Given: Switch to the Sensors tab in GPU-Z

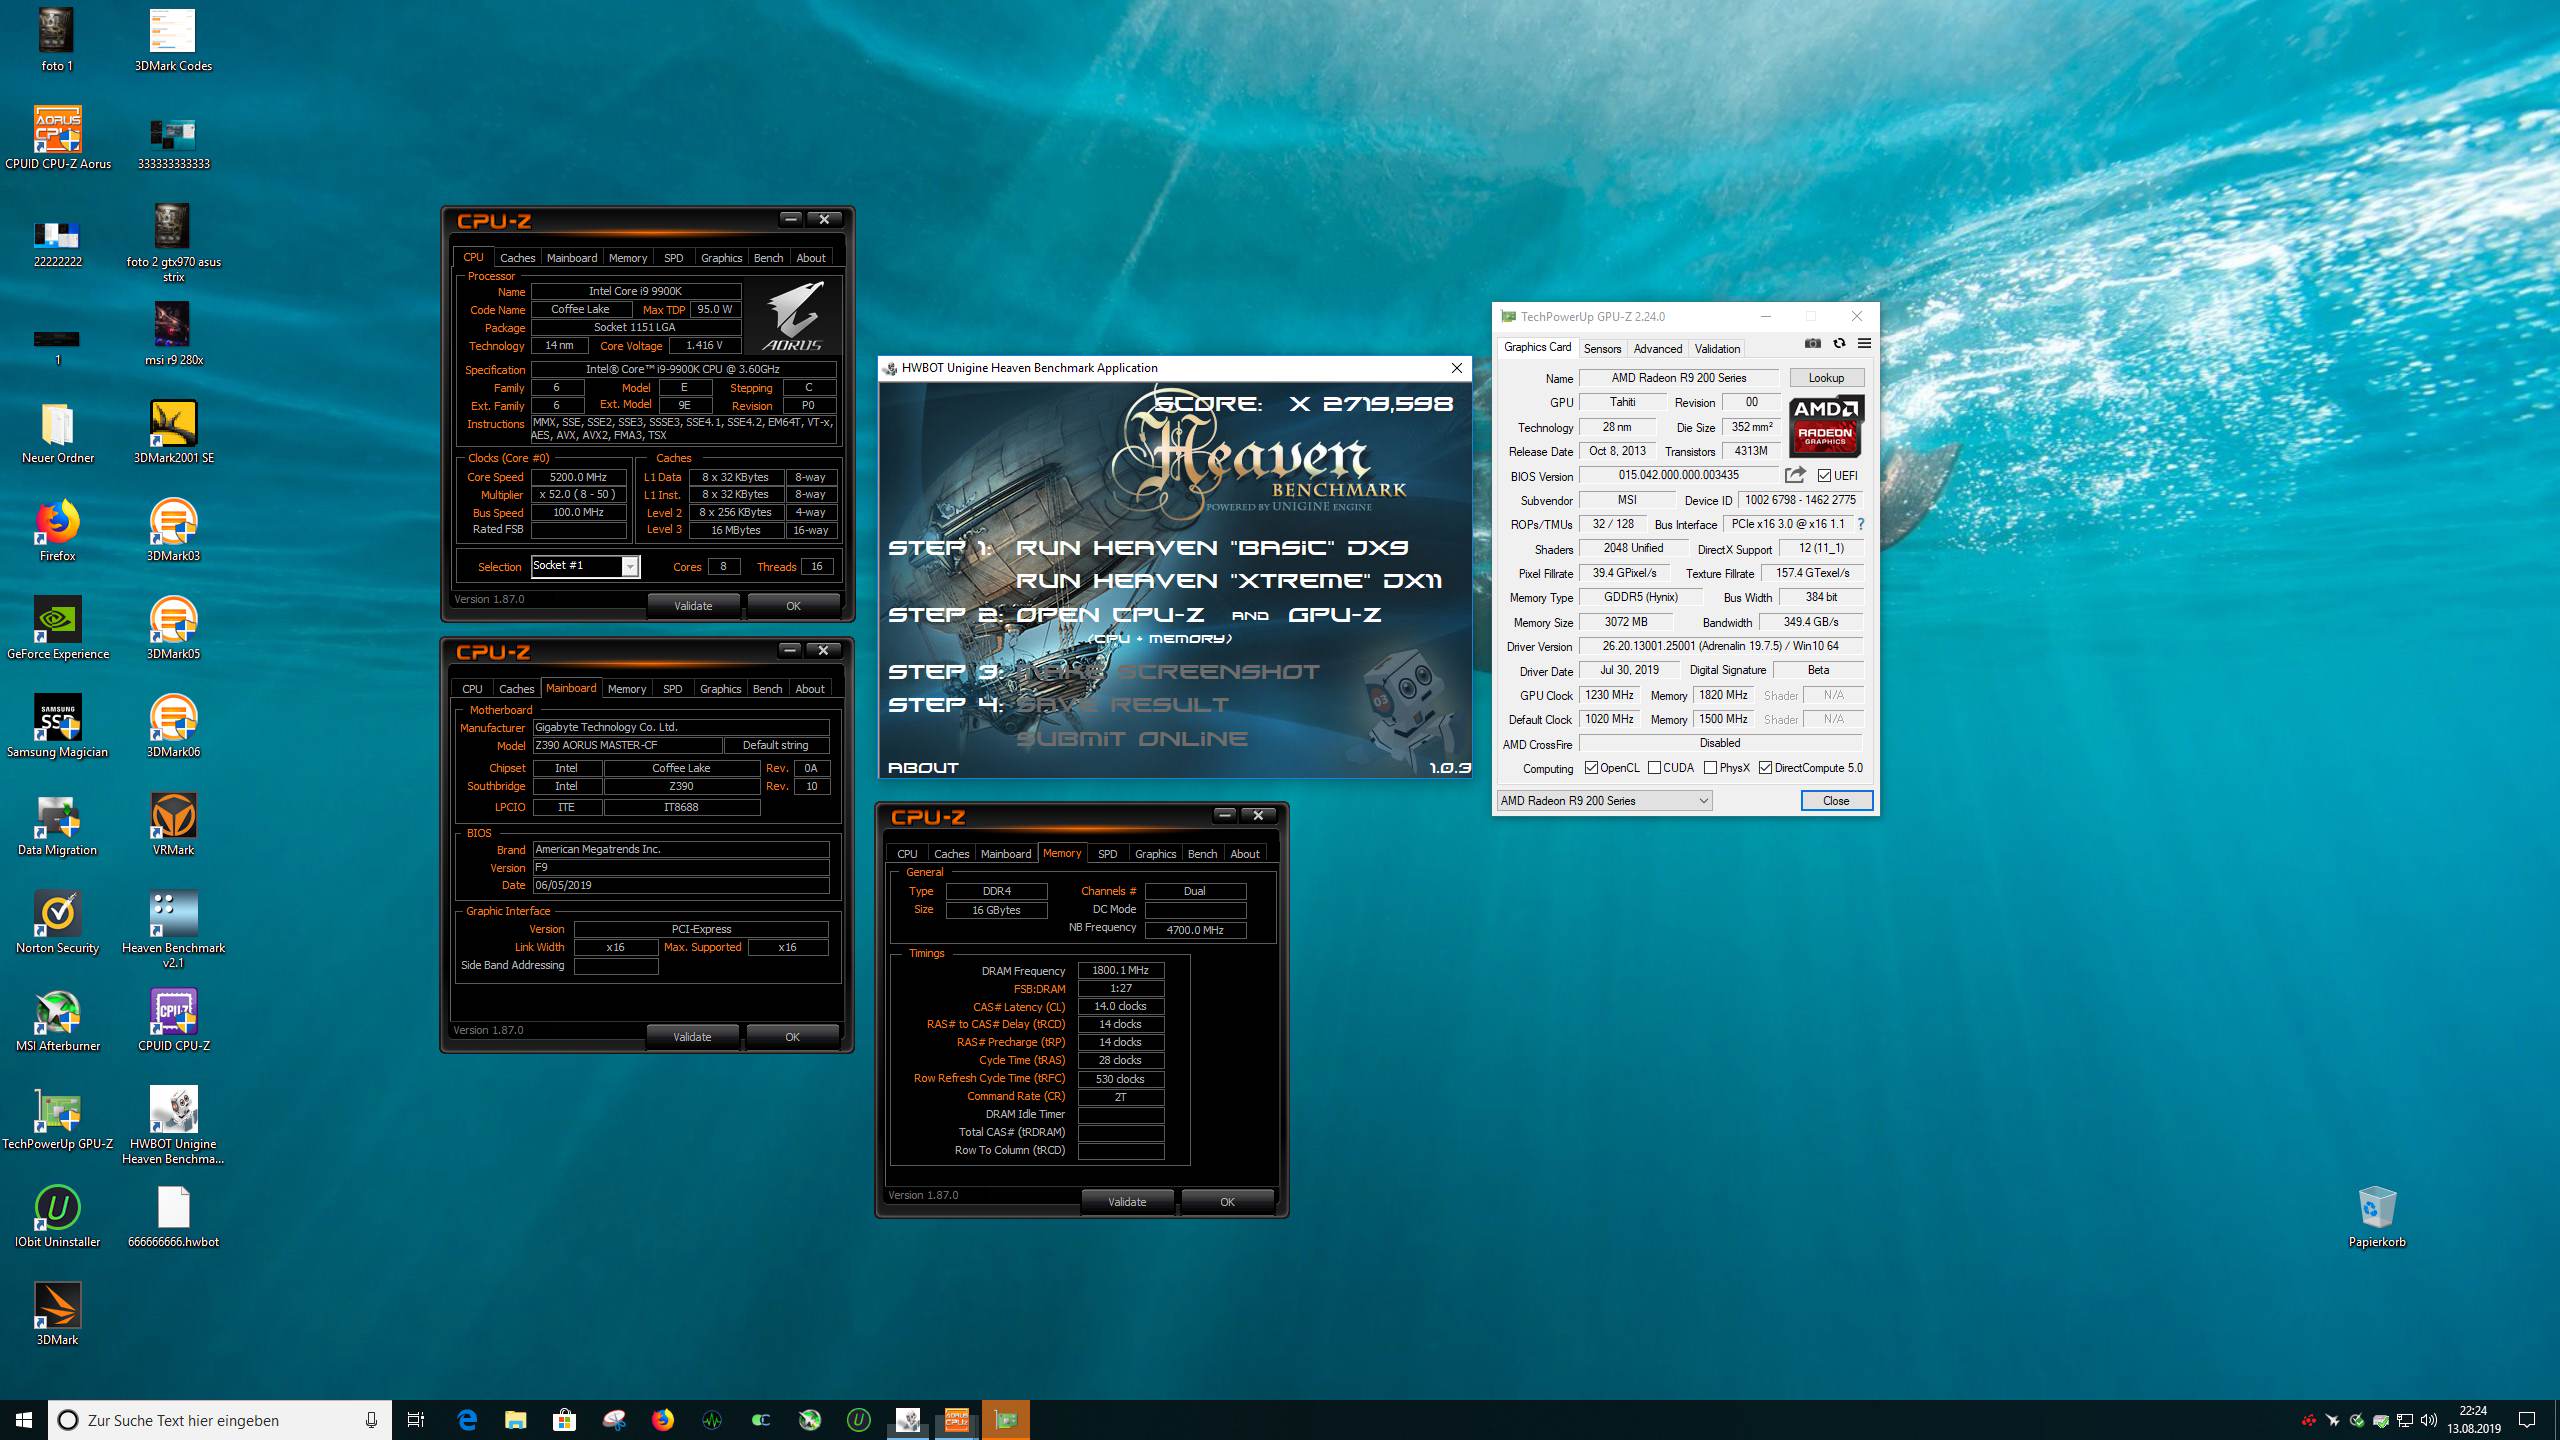Looking at the screenshot, I should click(x=1602, y=349).
